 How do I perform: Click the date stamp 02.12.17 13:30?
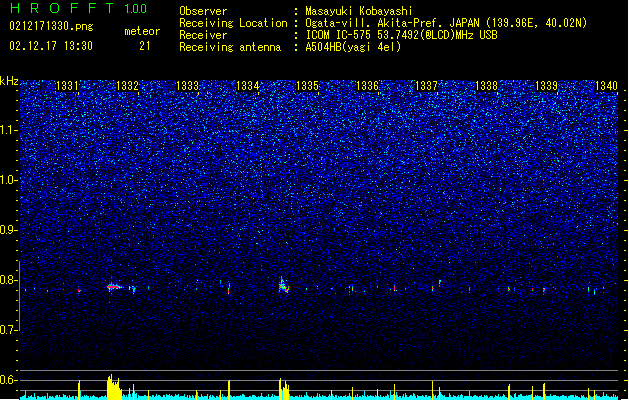coord(51,46)
